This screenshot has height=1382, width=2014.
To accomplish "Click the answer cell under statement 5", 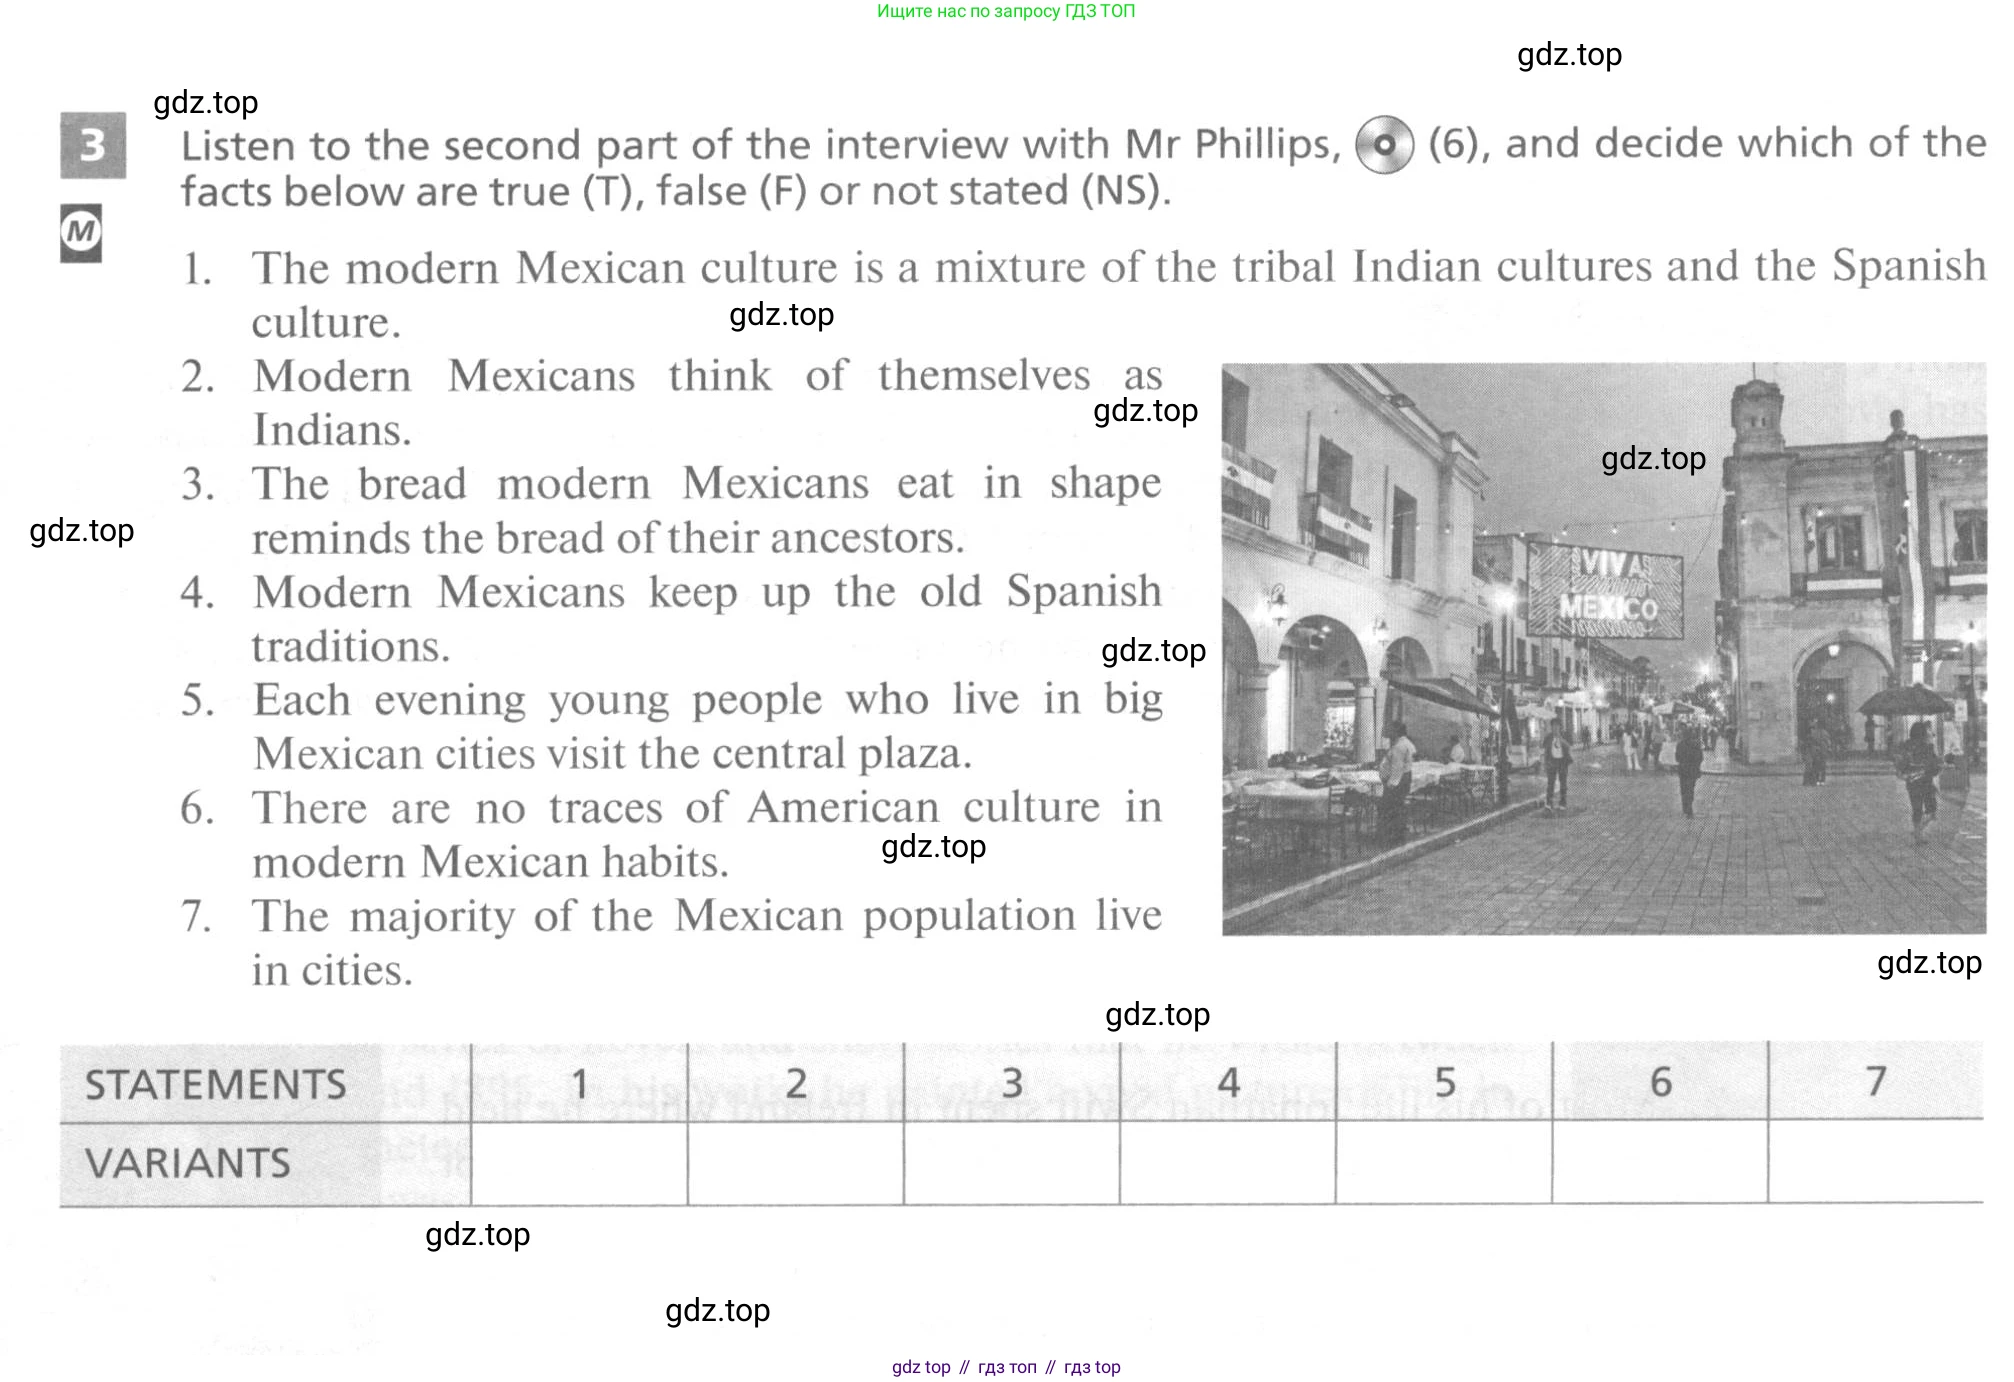I will [x=1443, y=1163].
